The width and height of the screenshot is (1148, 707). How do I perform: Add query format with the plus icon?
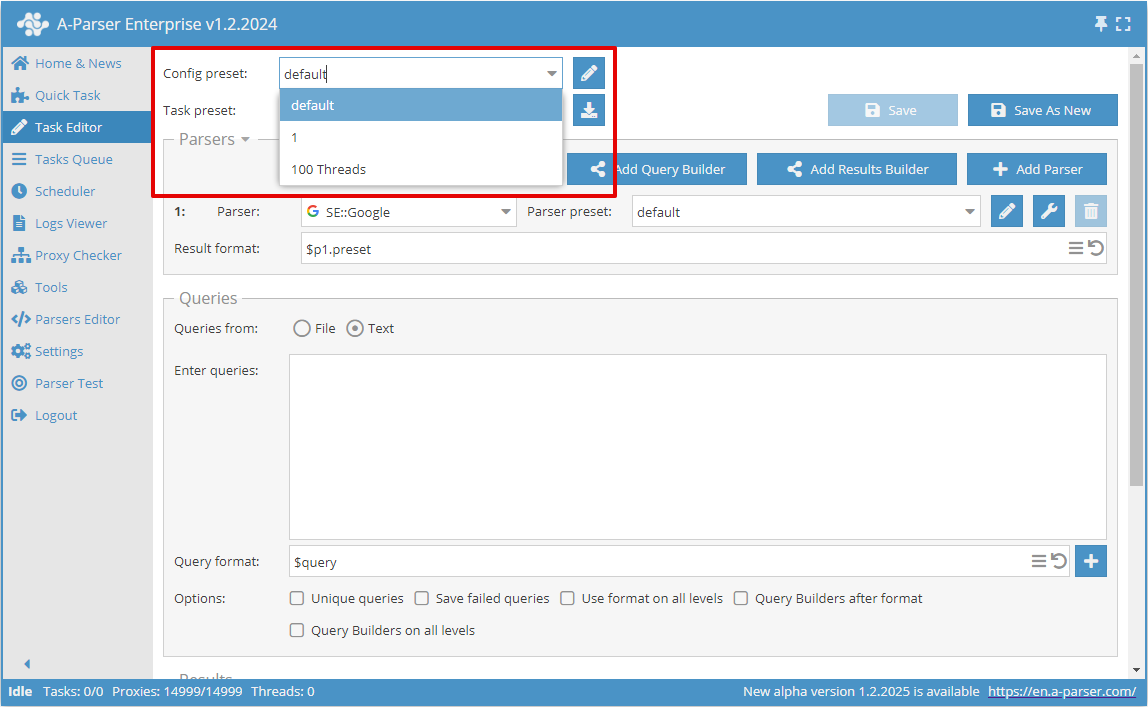click(1090, 561)
